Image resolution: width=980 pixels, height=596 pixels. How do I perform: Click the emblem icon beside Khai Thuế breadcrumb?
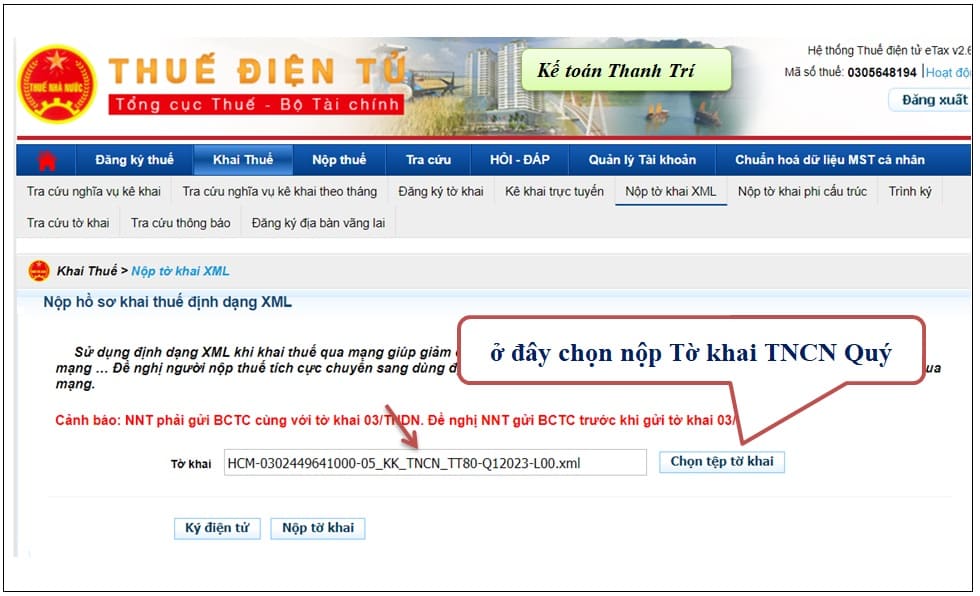39,271
